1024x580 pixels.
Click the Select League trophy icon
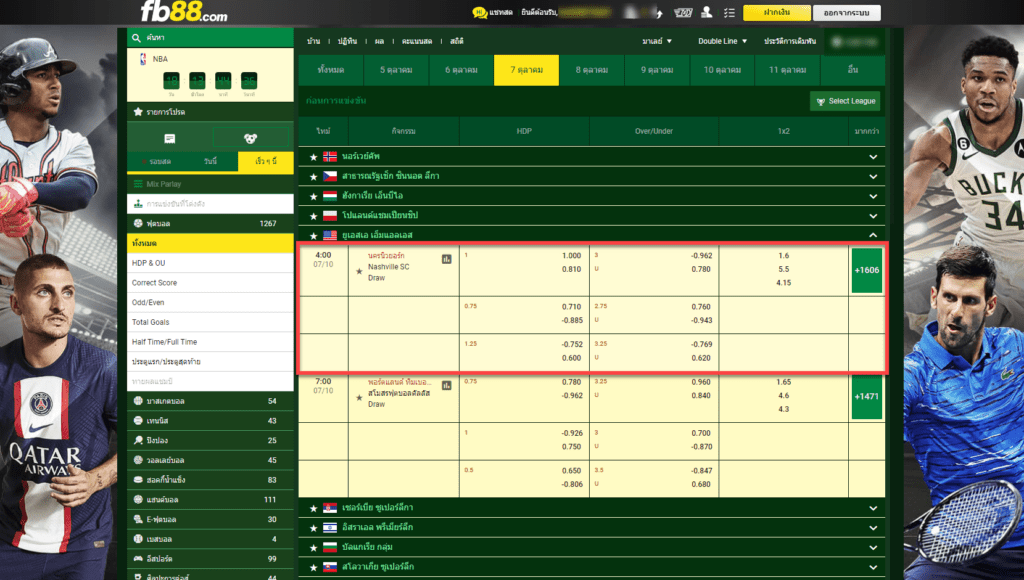(x=821, y=102)
